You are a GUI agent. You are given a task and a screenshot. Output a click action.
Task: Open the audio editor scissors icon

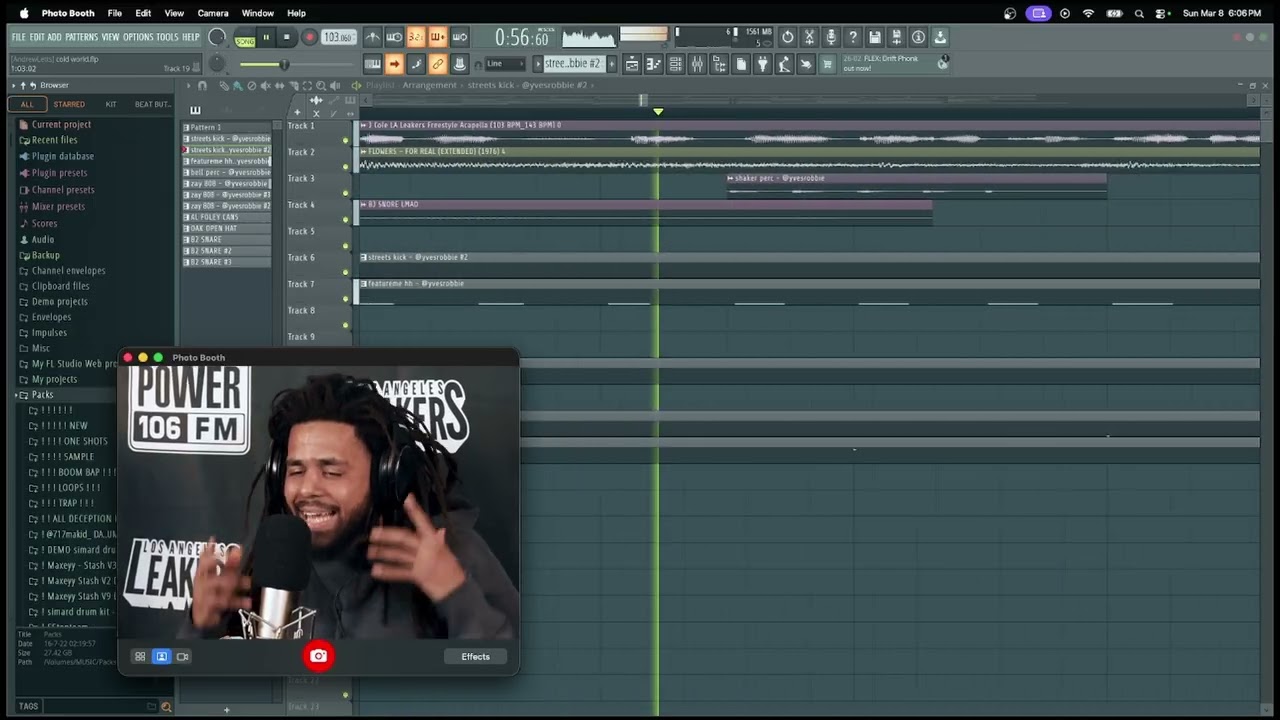coord(810,37)
